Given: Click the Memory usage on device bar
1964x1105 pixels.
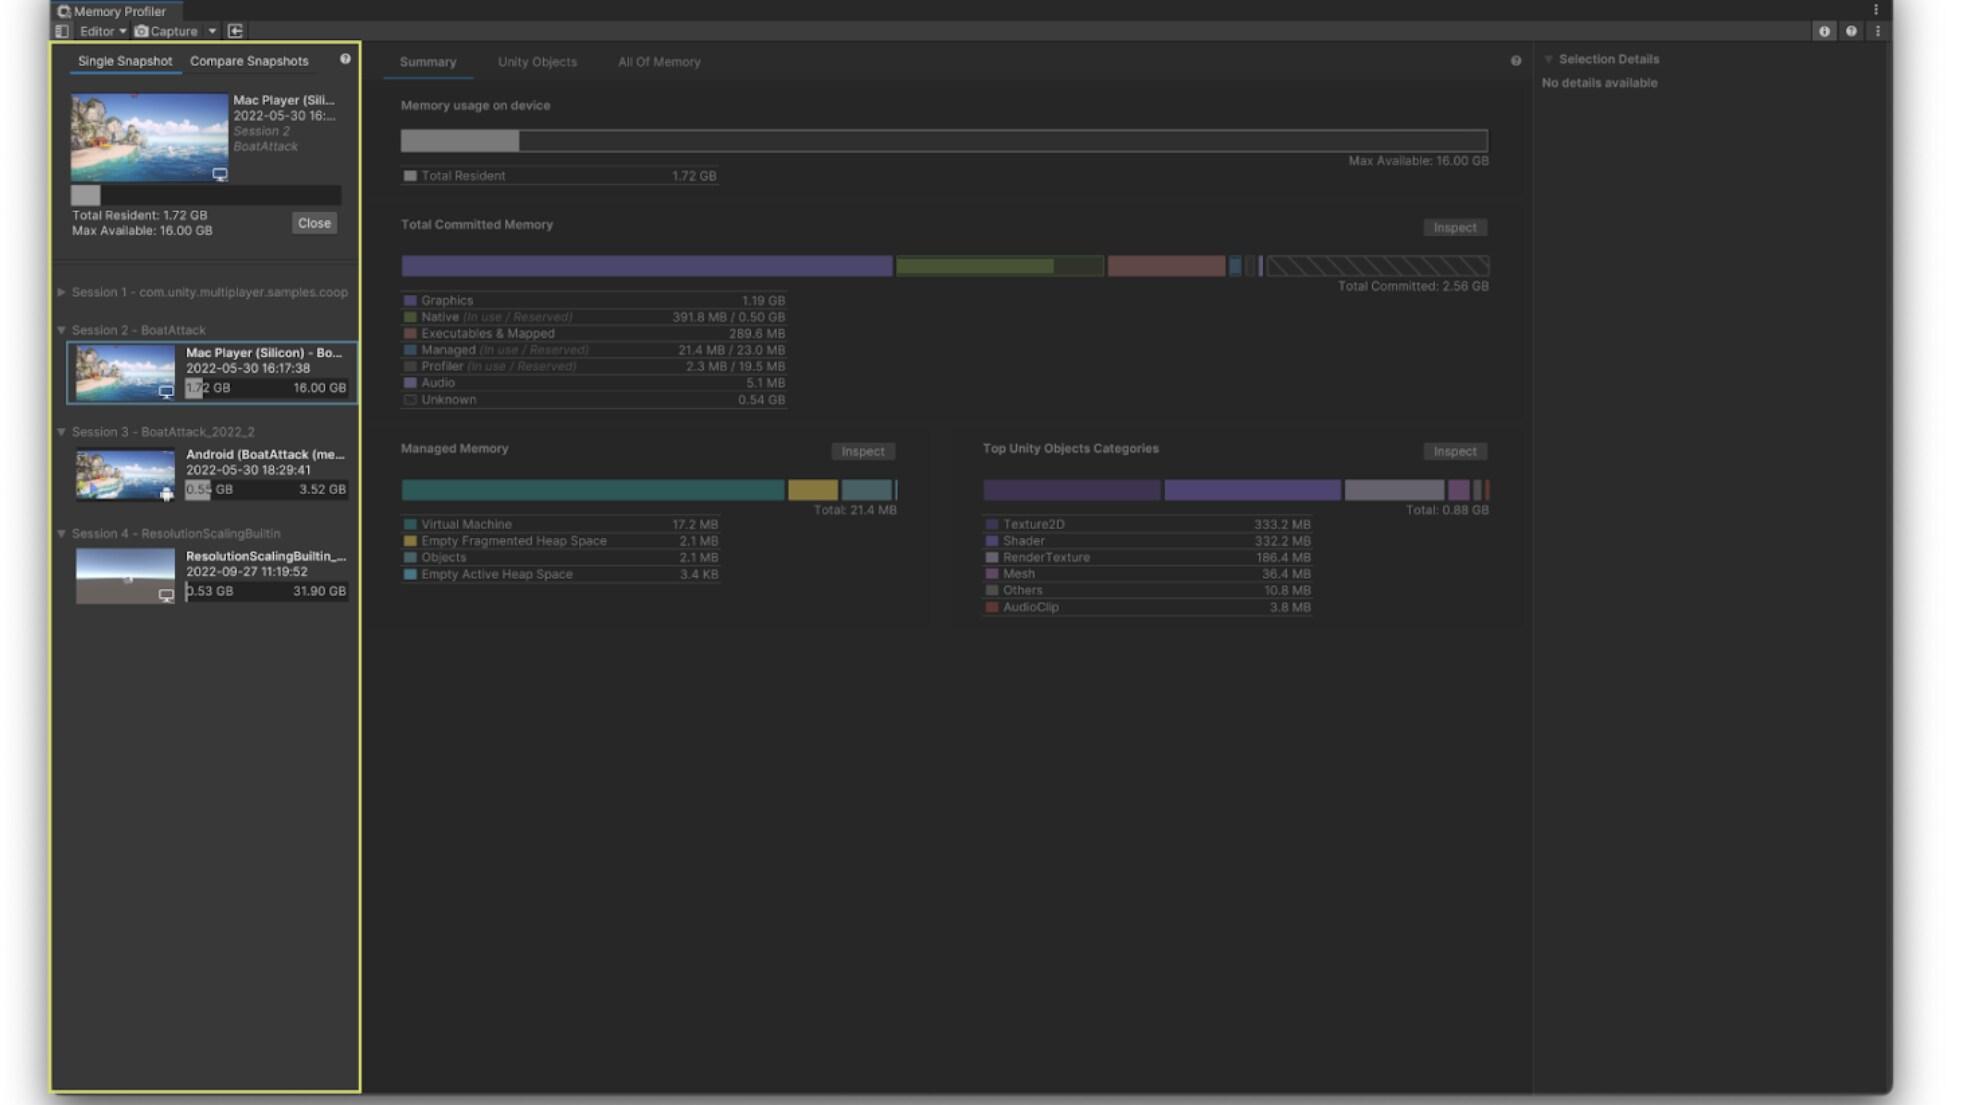Looking at the screenshot, I should click(943, 142).
